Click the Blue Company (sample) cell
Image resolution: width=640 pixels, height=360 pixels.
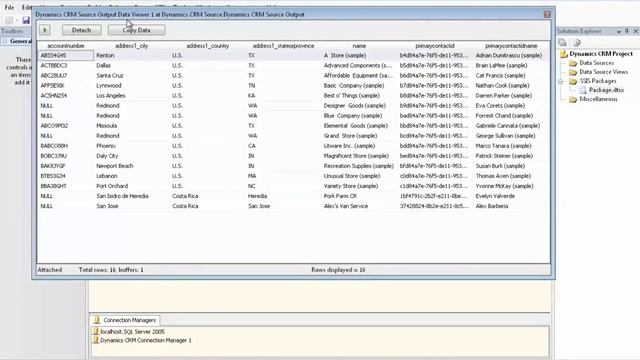(x=359, y=116)
